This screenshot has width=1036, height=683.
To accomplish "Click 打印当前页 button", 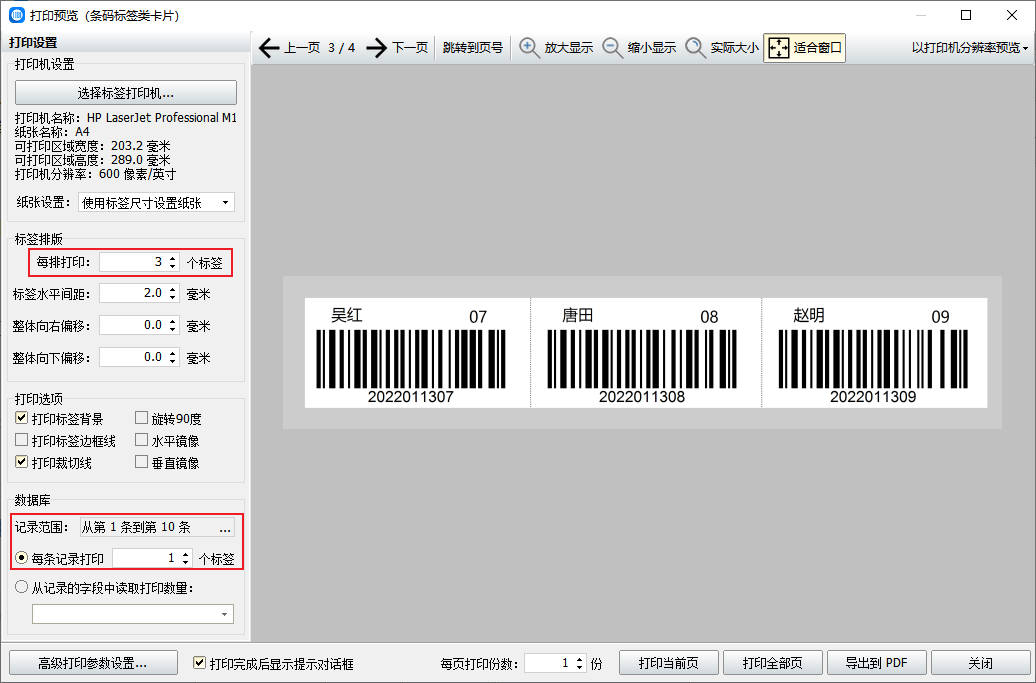I will tap(669, 663).
